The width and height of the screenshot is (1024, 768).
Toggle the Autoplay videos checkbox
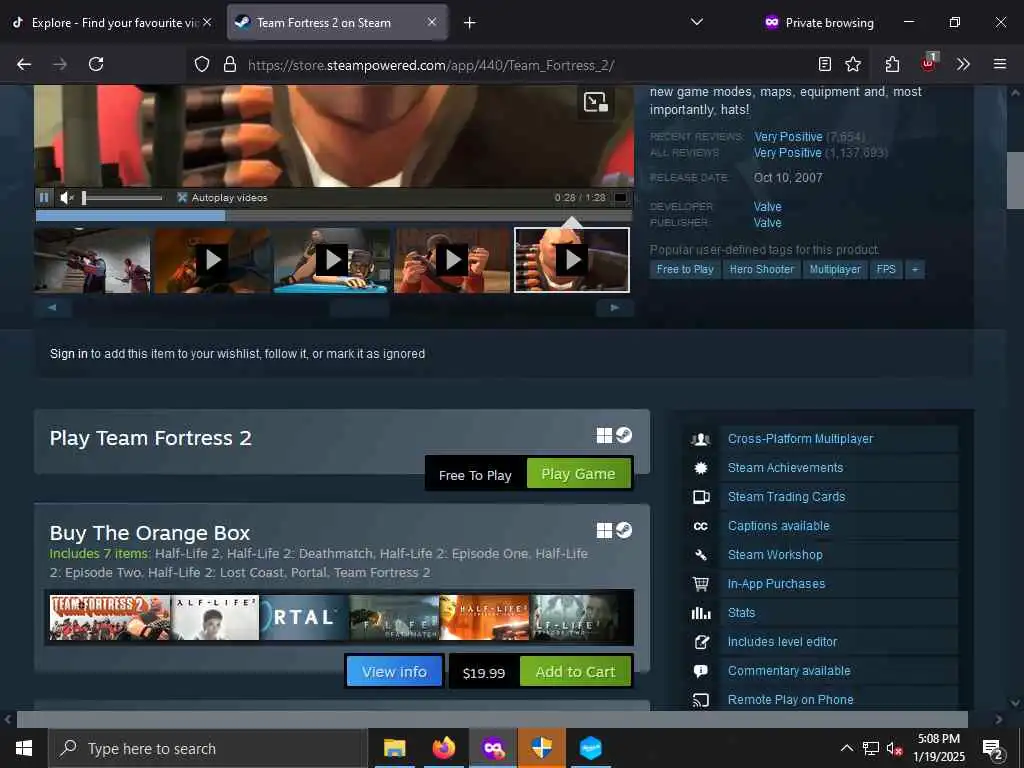182,197
